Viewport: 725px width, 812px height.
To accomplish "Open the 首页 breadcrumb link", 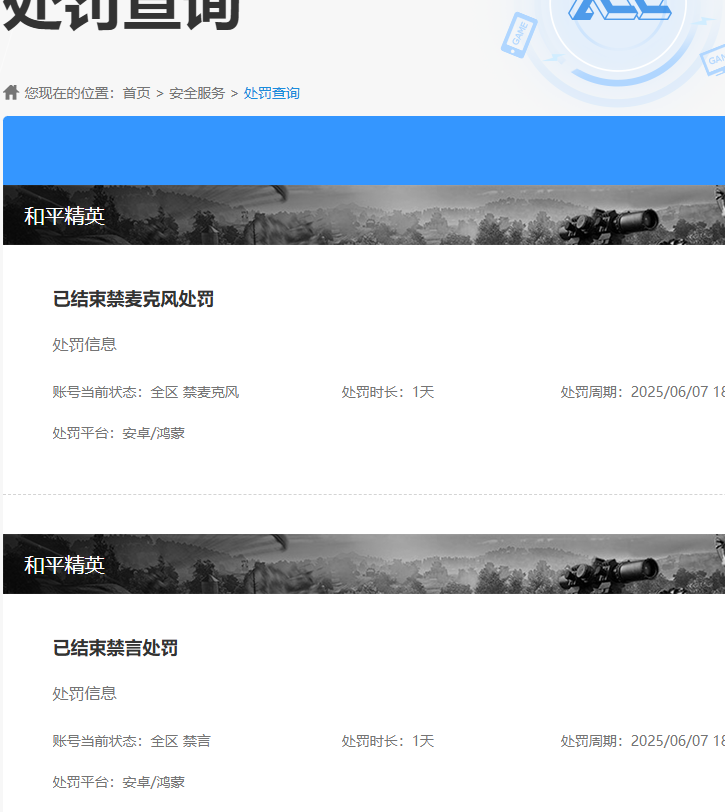I will 136,93.
